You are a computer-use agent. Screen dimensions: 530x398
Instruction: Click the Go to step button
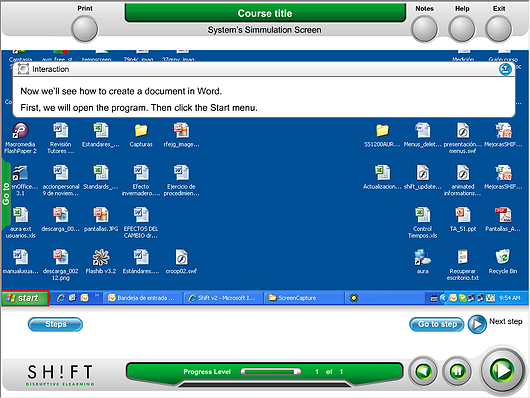click(437, 324)
